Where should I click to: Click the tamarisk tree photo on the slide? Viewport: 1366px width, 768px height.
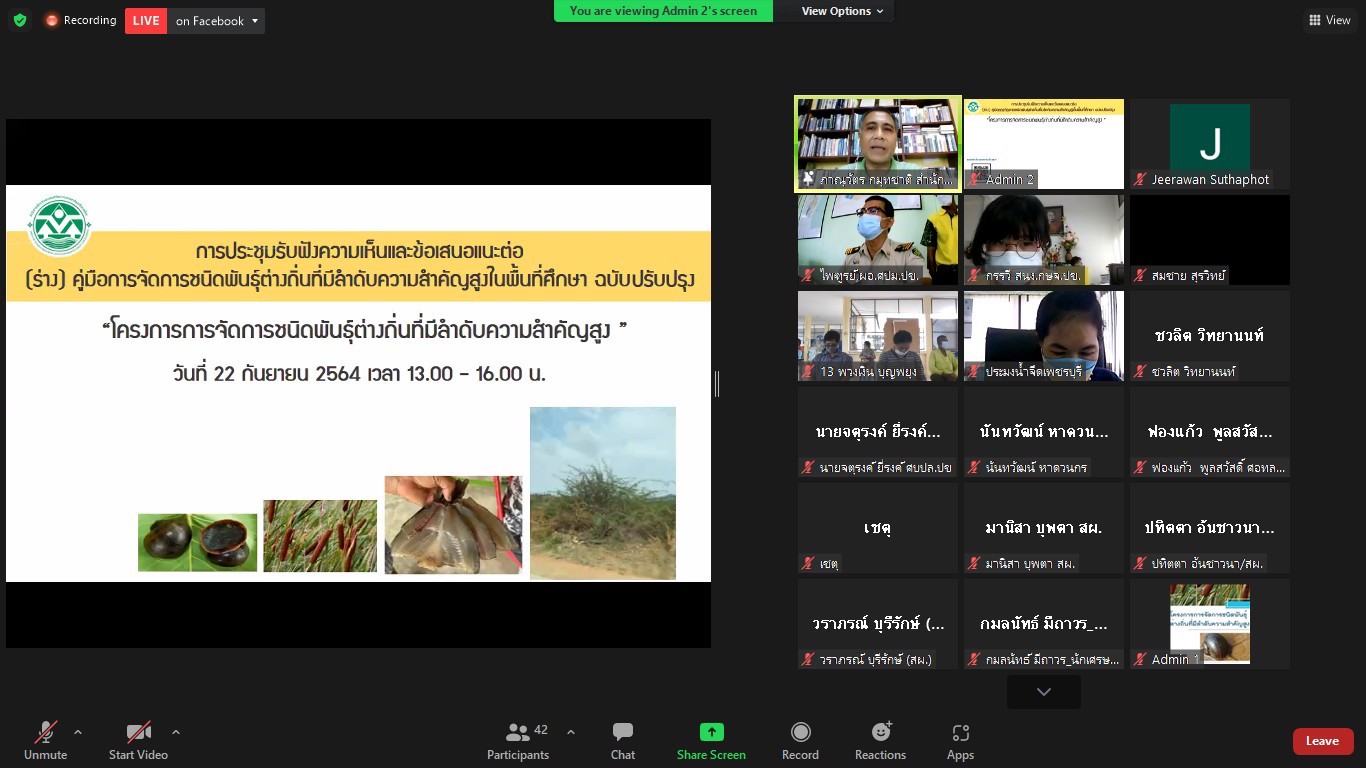coord(603,493)
